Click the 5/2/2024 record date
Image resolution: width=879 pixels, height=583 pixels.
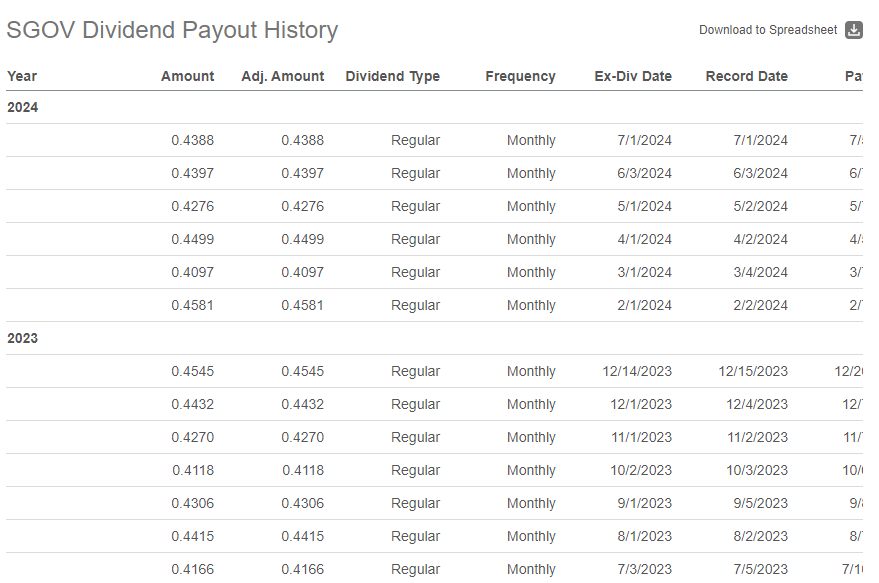coord(760,206)
